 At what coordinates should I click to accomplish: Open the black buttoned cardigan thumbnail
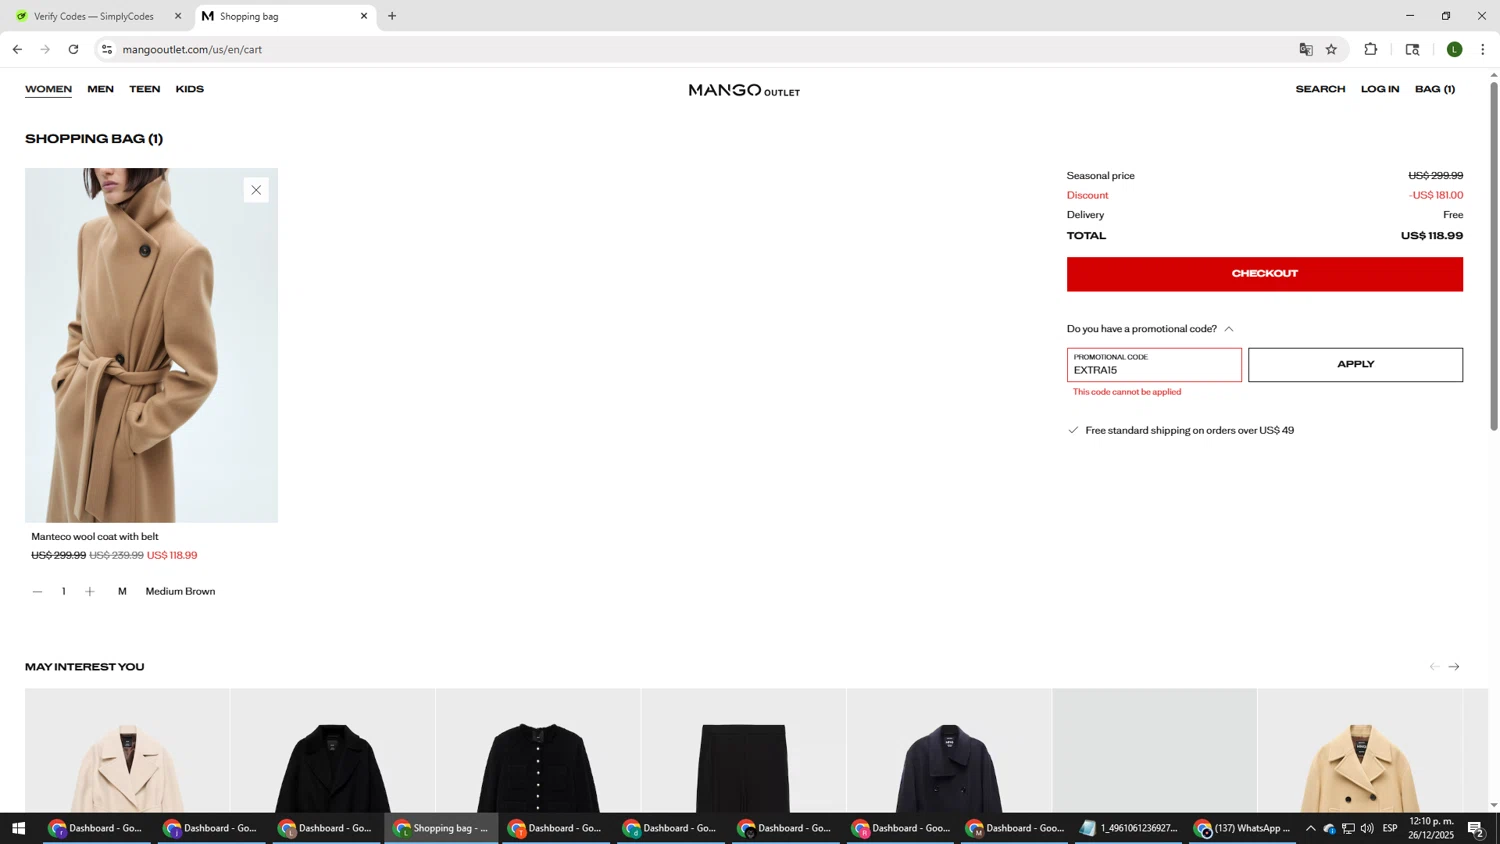click(x=538, y=750)
